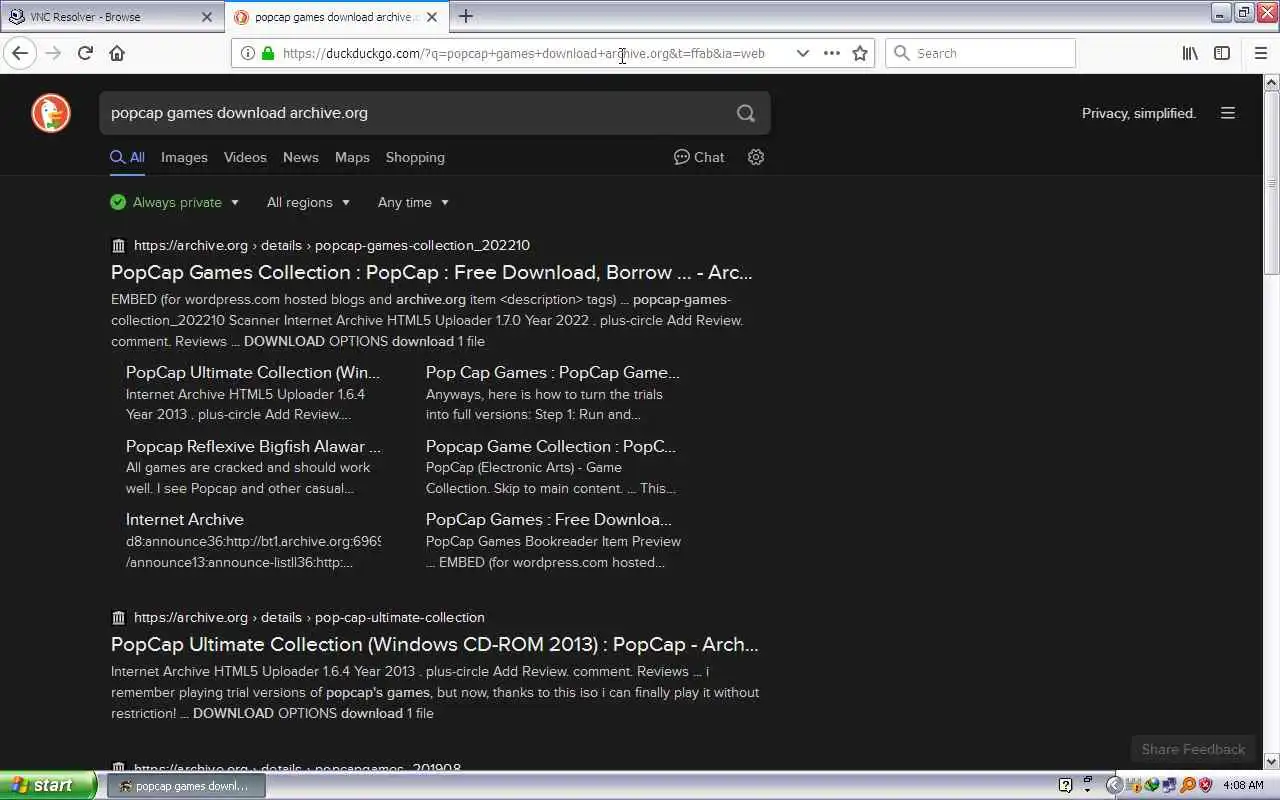Open sublink Popcap Game Collection : PopC...

pyautogui.click(x=551, y=446)
